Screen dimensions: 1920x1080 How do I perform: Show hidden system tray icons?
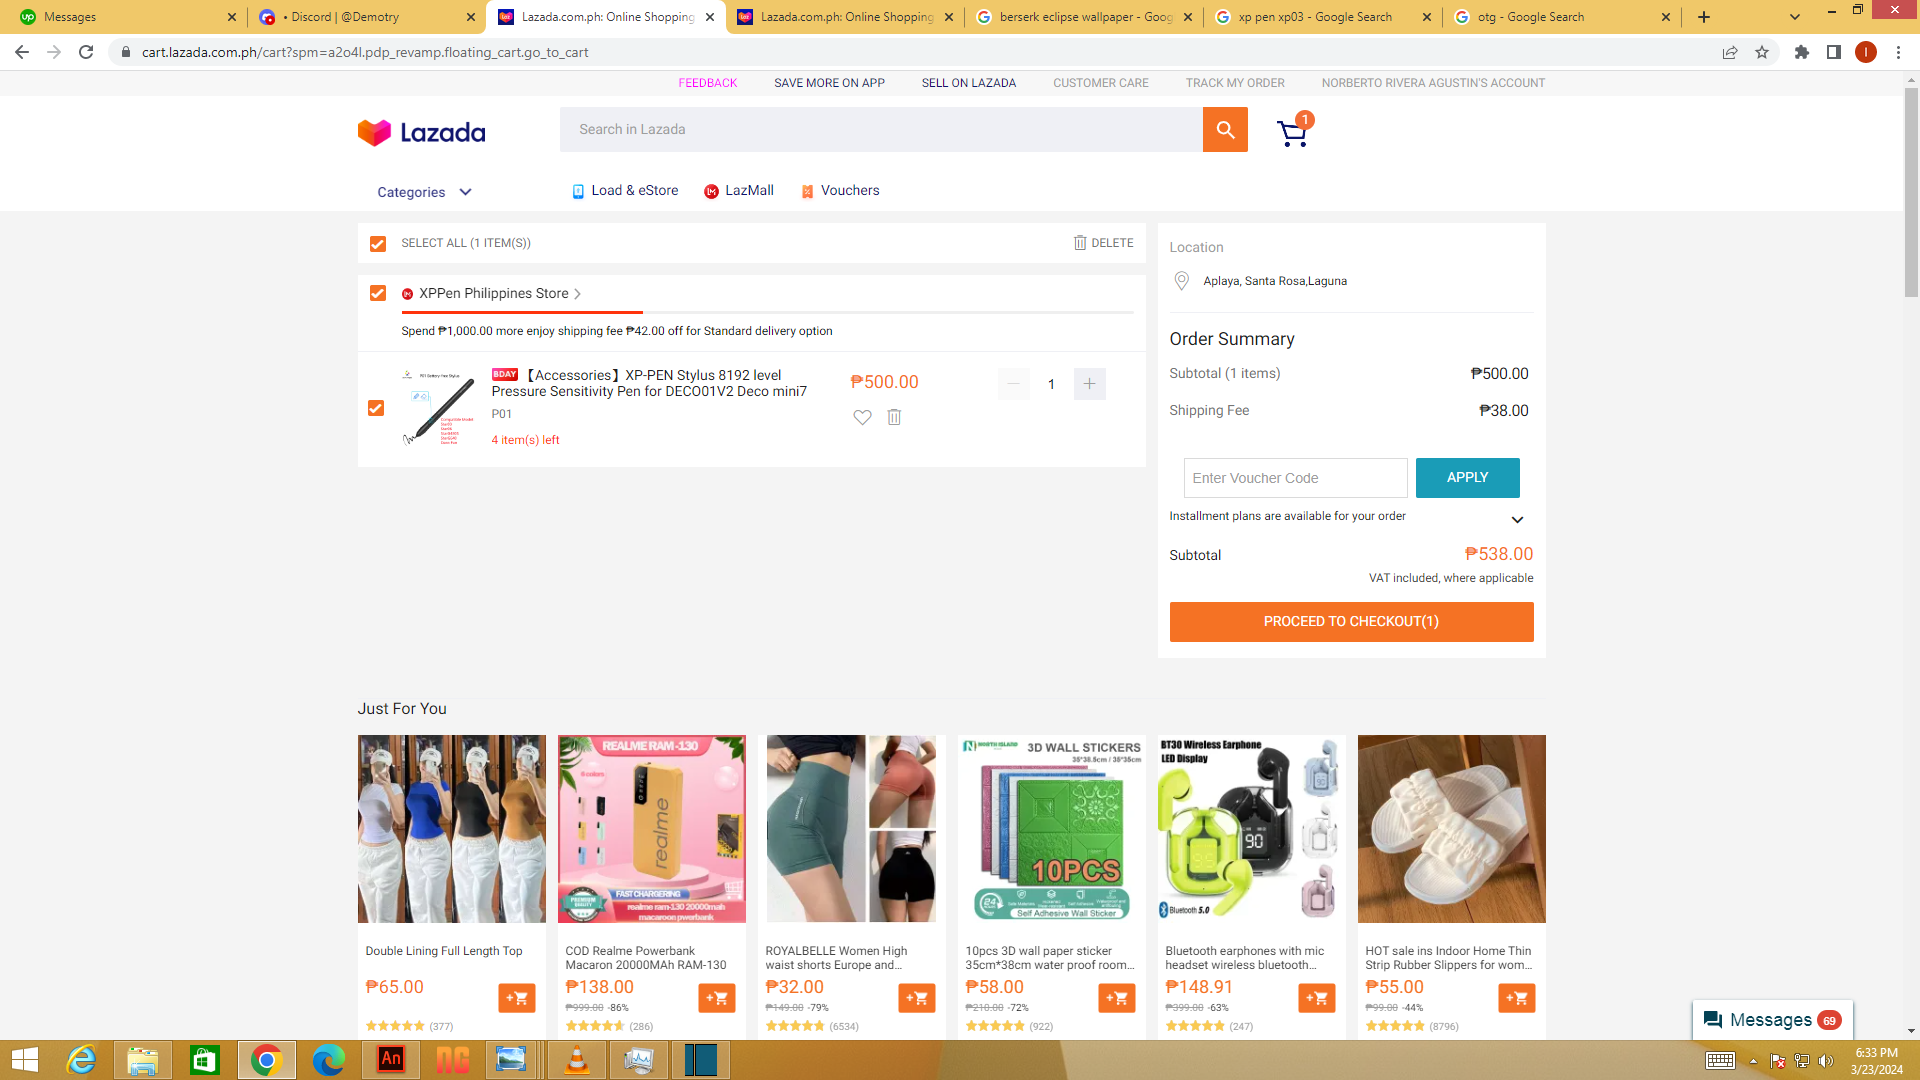pyautogui.click(x=1753, y=1061)
